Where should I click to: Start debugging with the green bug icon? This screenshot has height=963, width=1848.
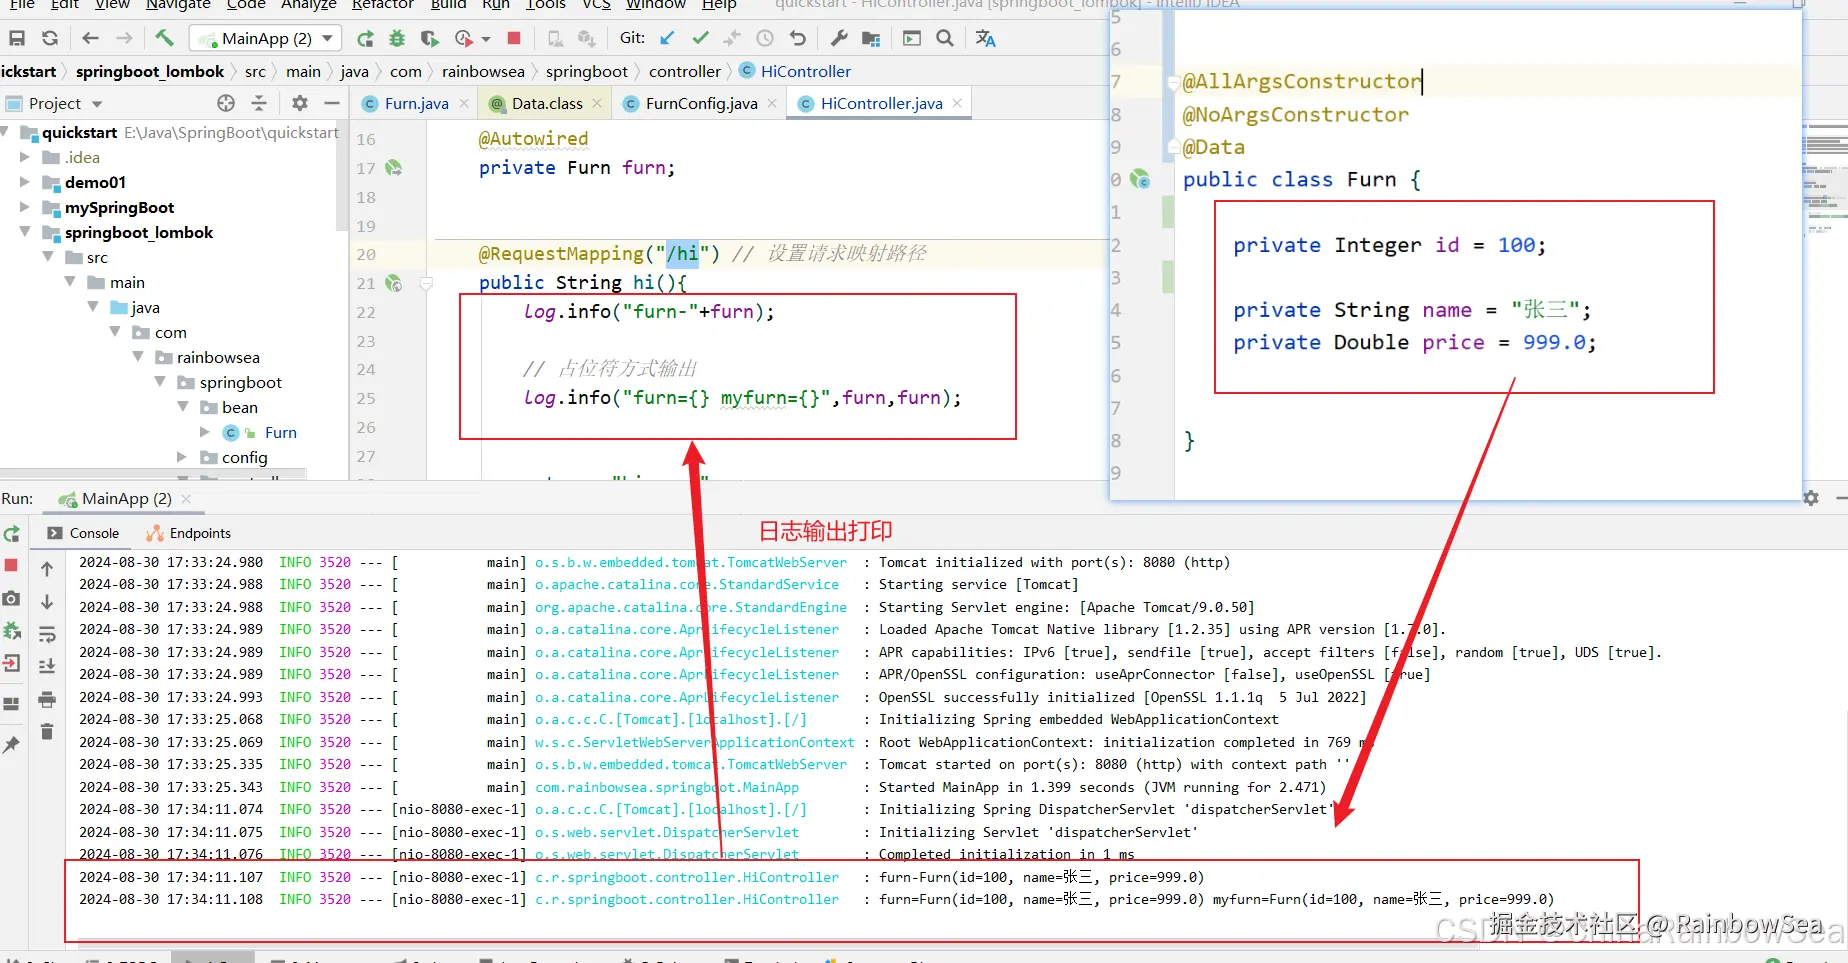[397, 39]
